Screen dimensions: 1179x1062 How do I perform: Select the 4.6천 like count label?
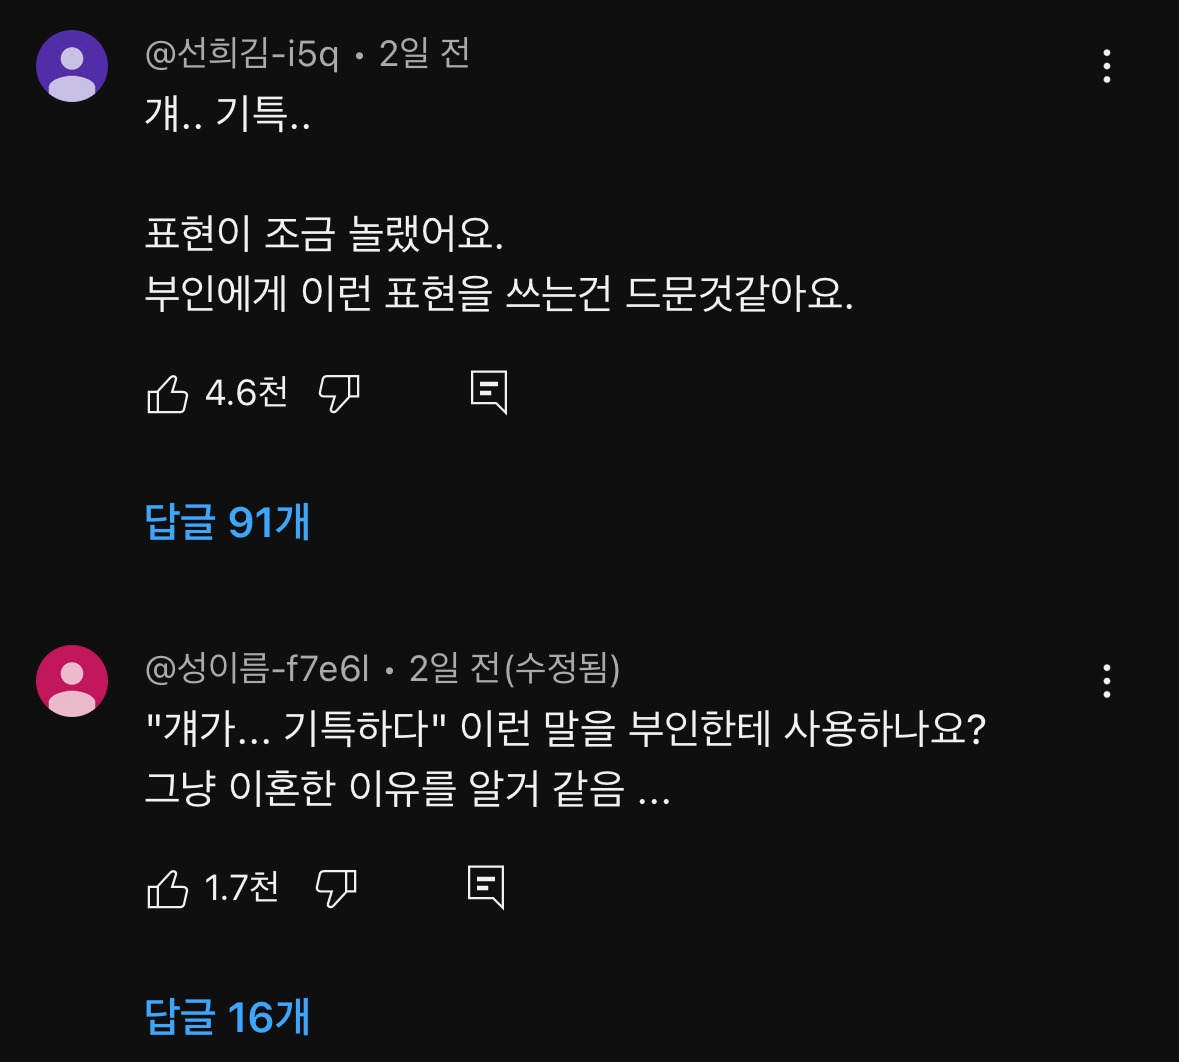pyautogui.click(x=245, y=393)
